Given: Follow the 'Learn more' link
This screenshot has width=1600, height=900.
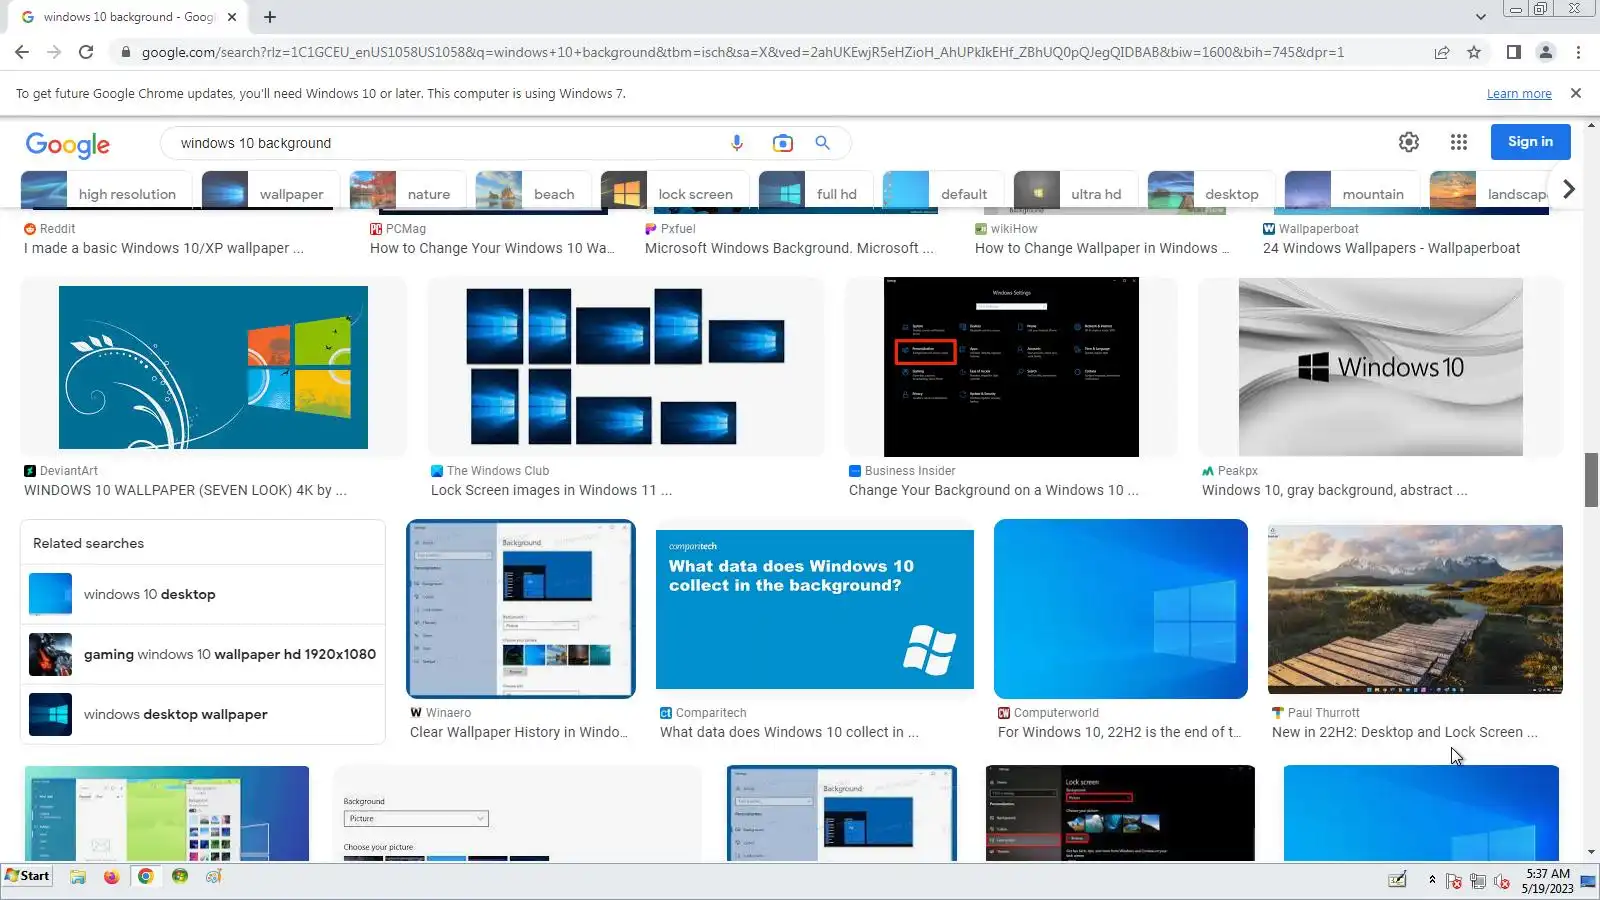Looking at the screenshot, I should (x=1519, y=94).
